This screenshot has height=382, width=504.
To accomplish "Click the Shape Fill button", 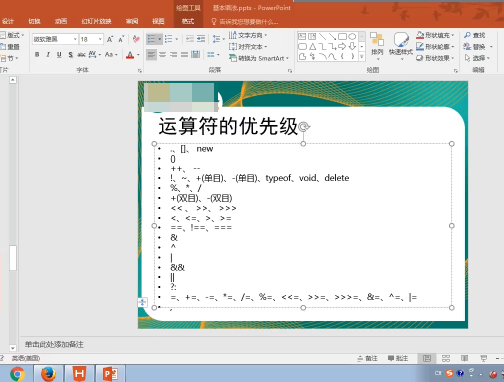I will coord(435,35).
